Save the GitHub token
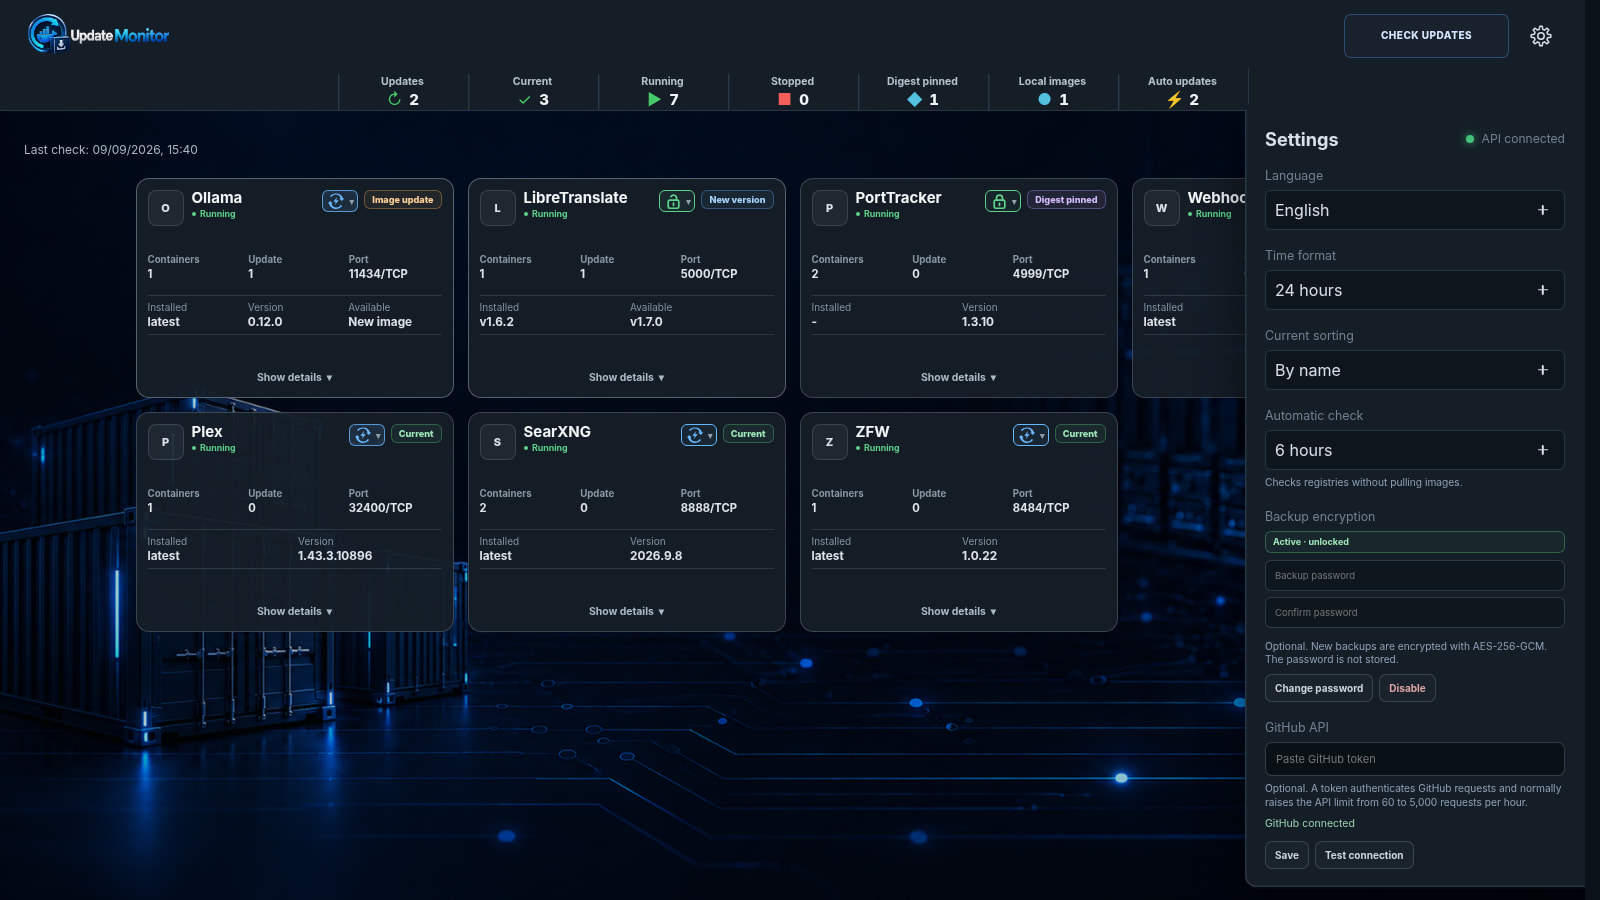This screenshot has width=1600, height=900. click(1287, 855)
